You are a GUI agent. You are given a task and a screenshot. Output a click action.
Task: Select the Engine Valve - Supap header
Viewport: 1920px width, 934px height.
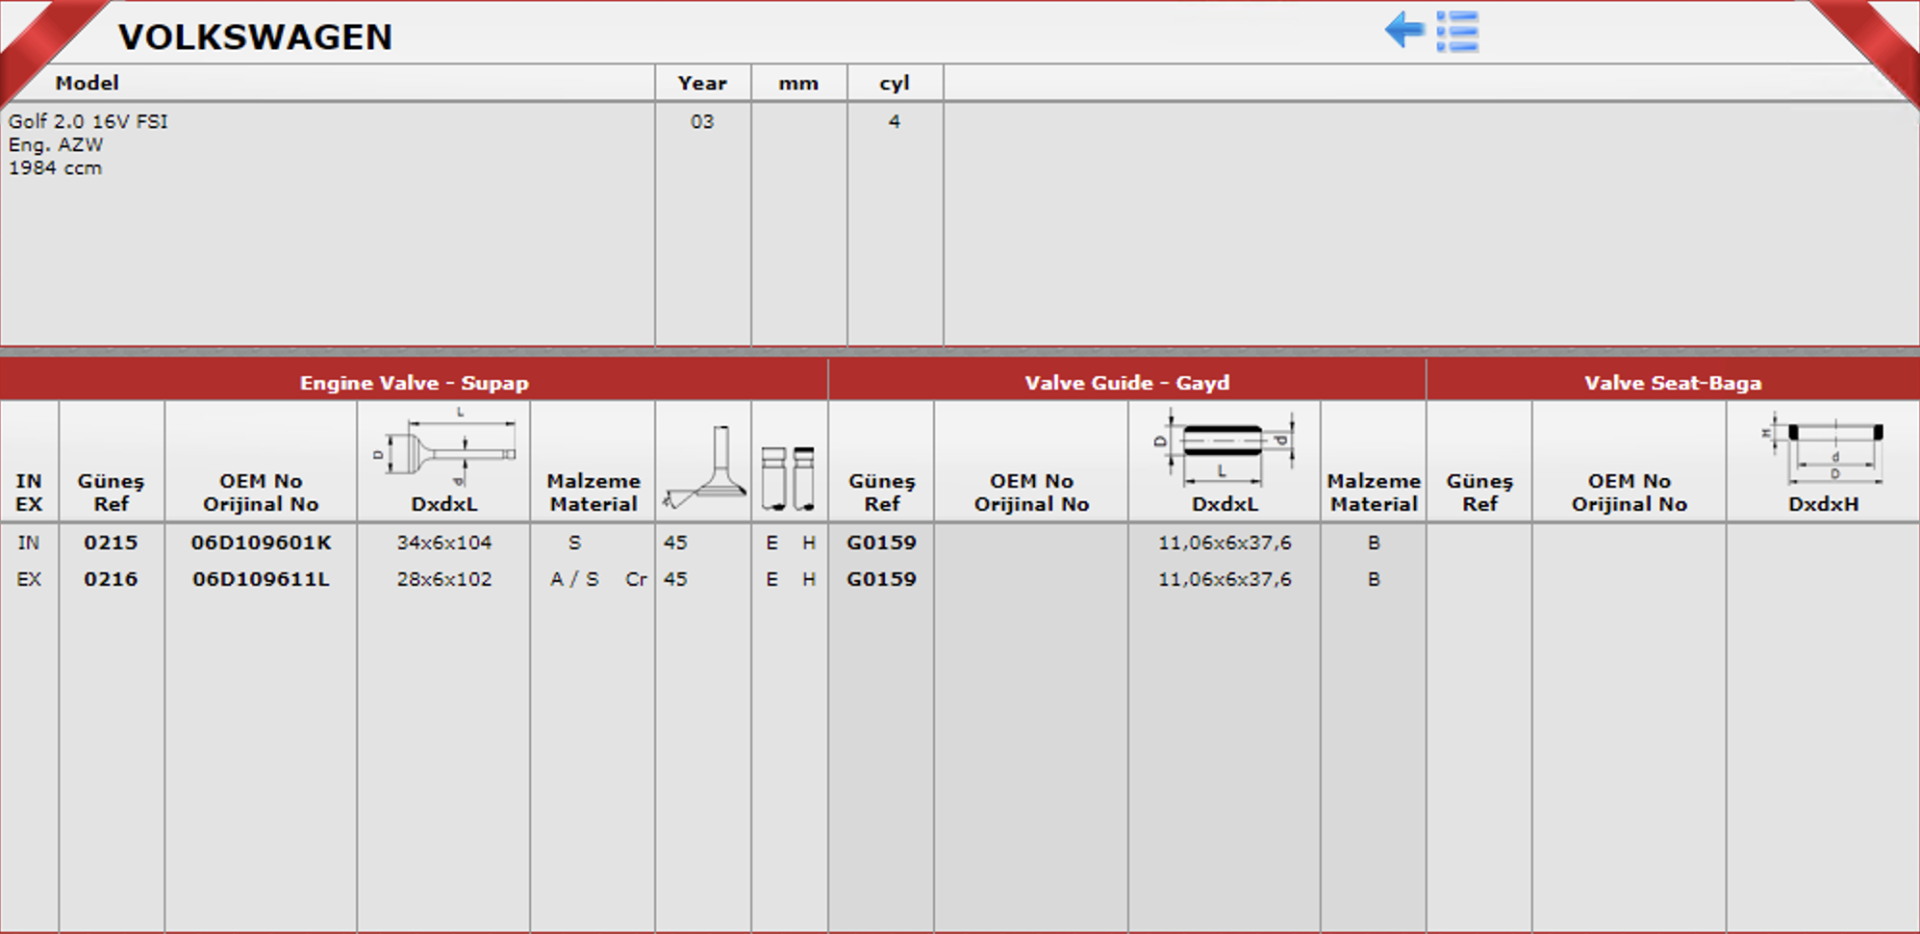[414, 383]
